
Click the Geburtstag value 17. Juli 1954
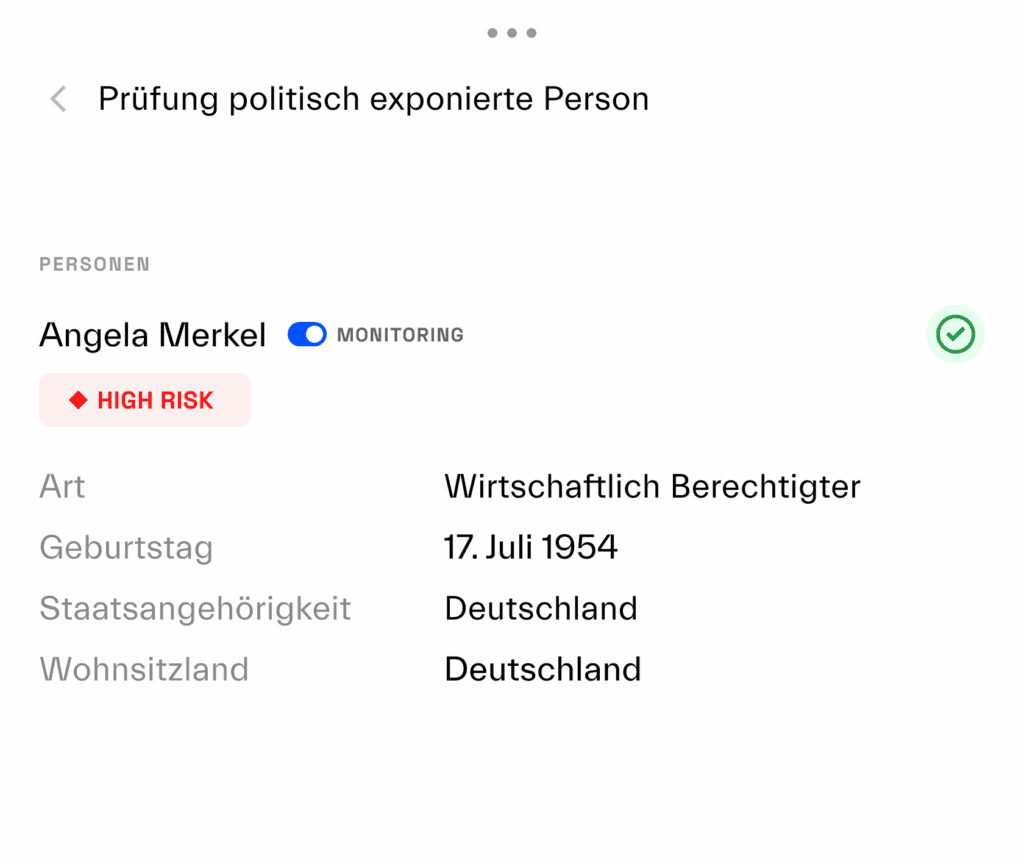pos(531,547)
